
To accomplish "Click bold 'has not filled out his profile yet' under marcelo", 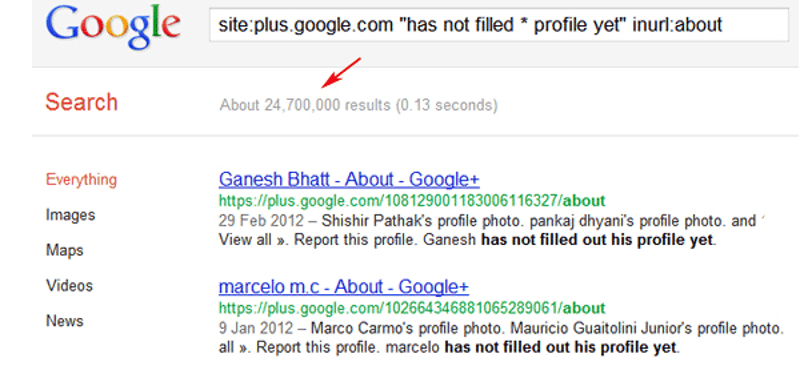I will [x=560, y=348].
